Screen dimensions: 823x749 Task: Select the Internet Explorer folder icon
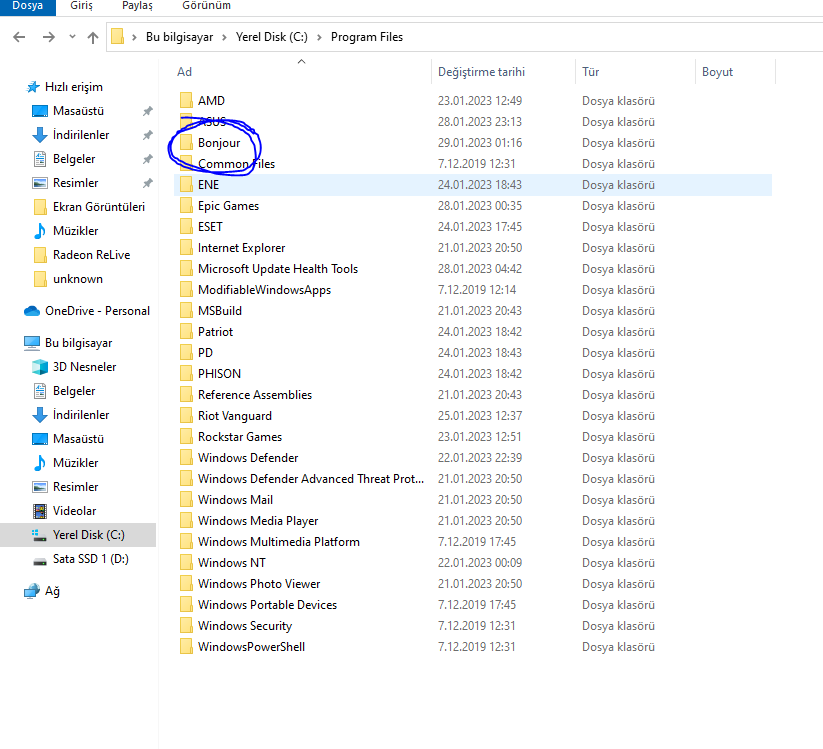coord(186,247)
